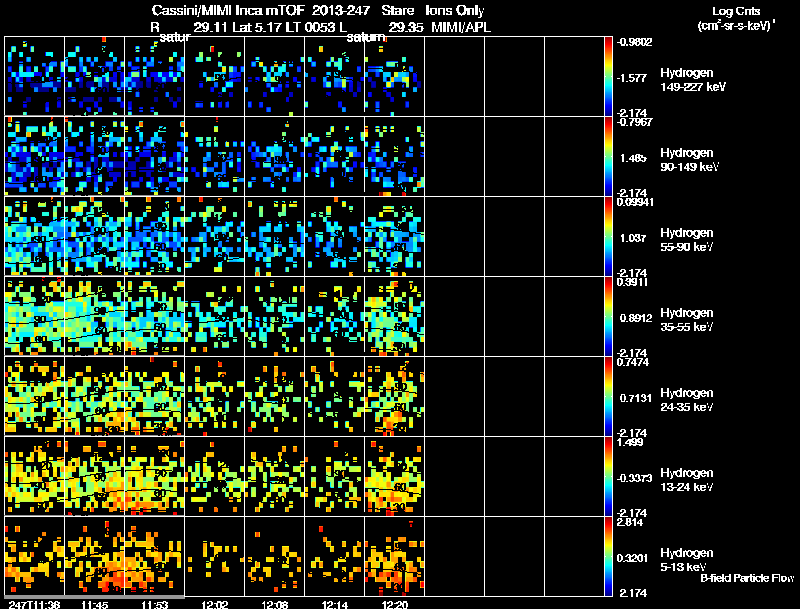Open the 149-227 keV panel at 247T11:38
The width and height of the screenshot is (800, 609).
pyautogui.click(x=35, y=76)
